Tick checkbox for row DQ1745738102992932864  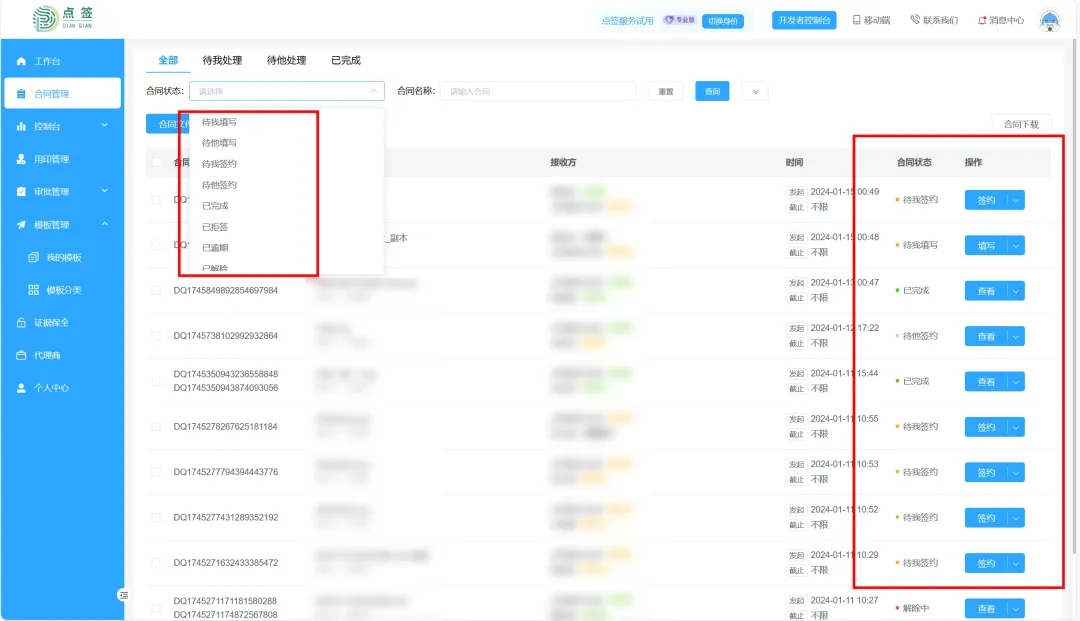tap(156, 336)
